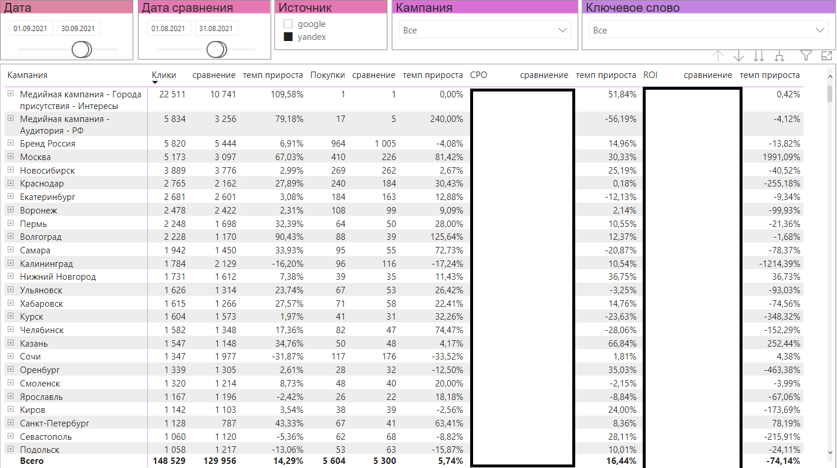Click the table vertical scrollbar thumb
837x468 pixels.
(x=830, y=92)
